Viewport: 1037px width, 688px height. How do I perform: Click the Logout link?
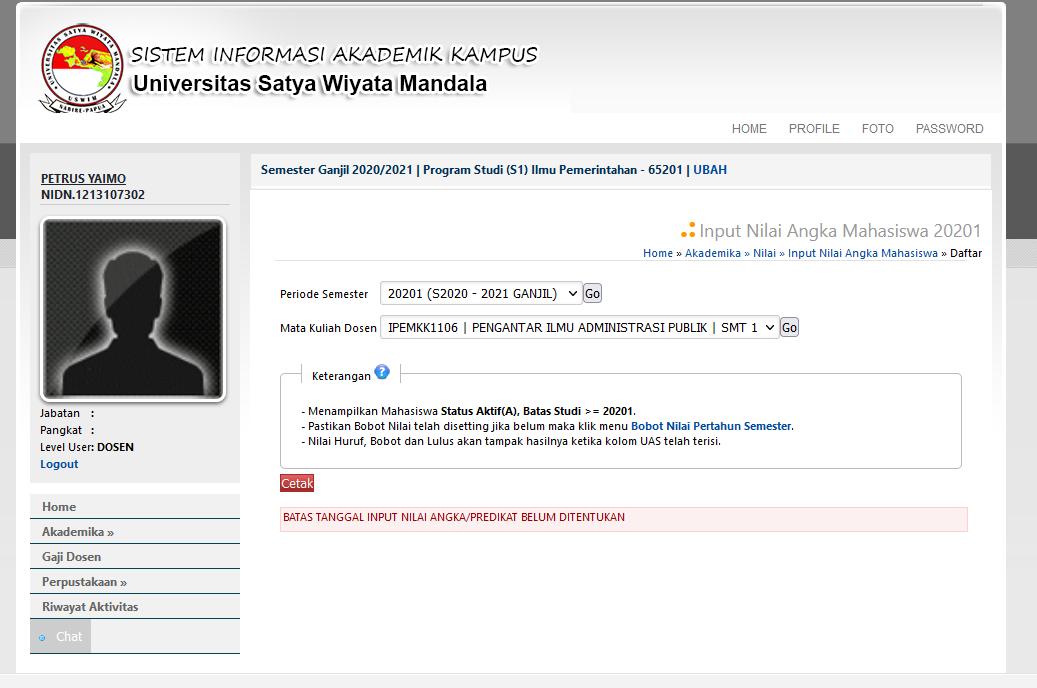pyautogui.click(x=59, y=464)
